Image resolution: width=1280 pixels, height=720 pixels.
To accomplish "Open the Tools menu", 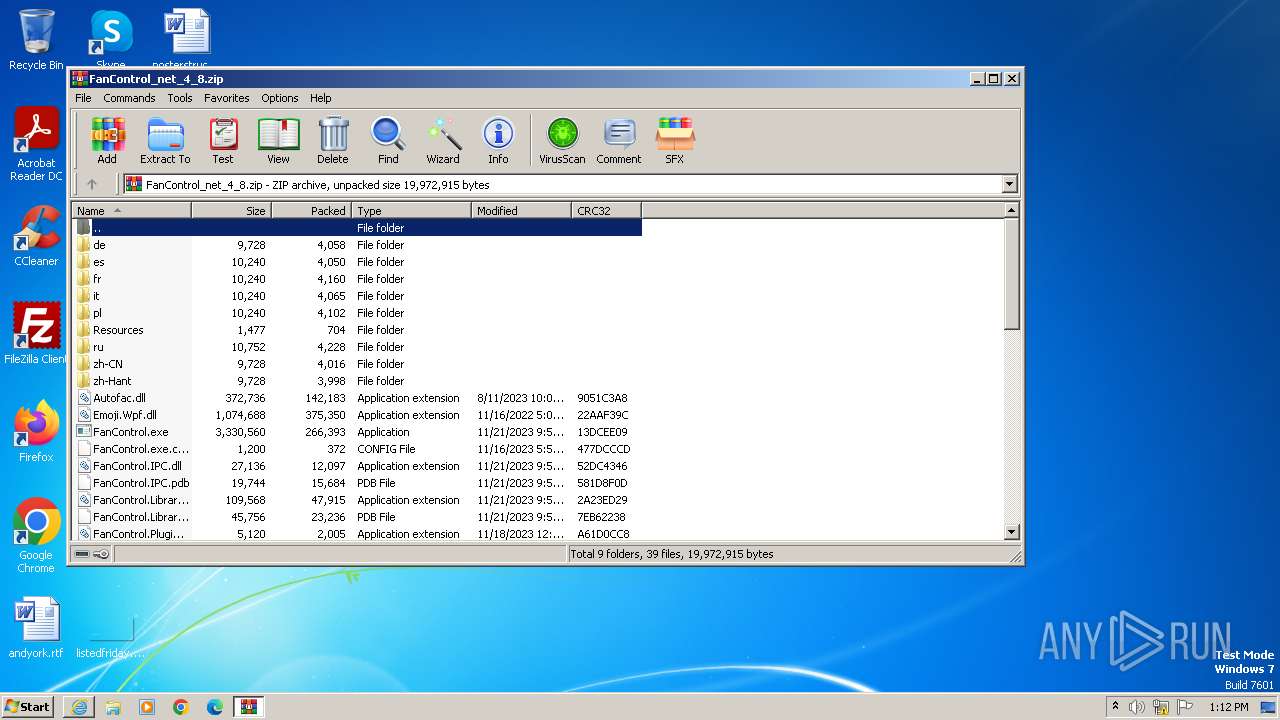I will tap(180, 98).
